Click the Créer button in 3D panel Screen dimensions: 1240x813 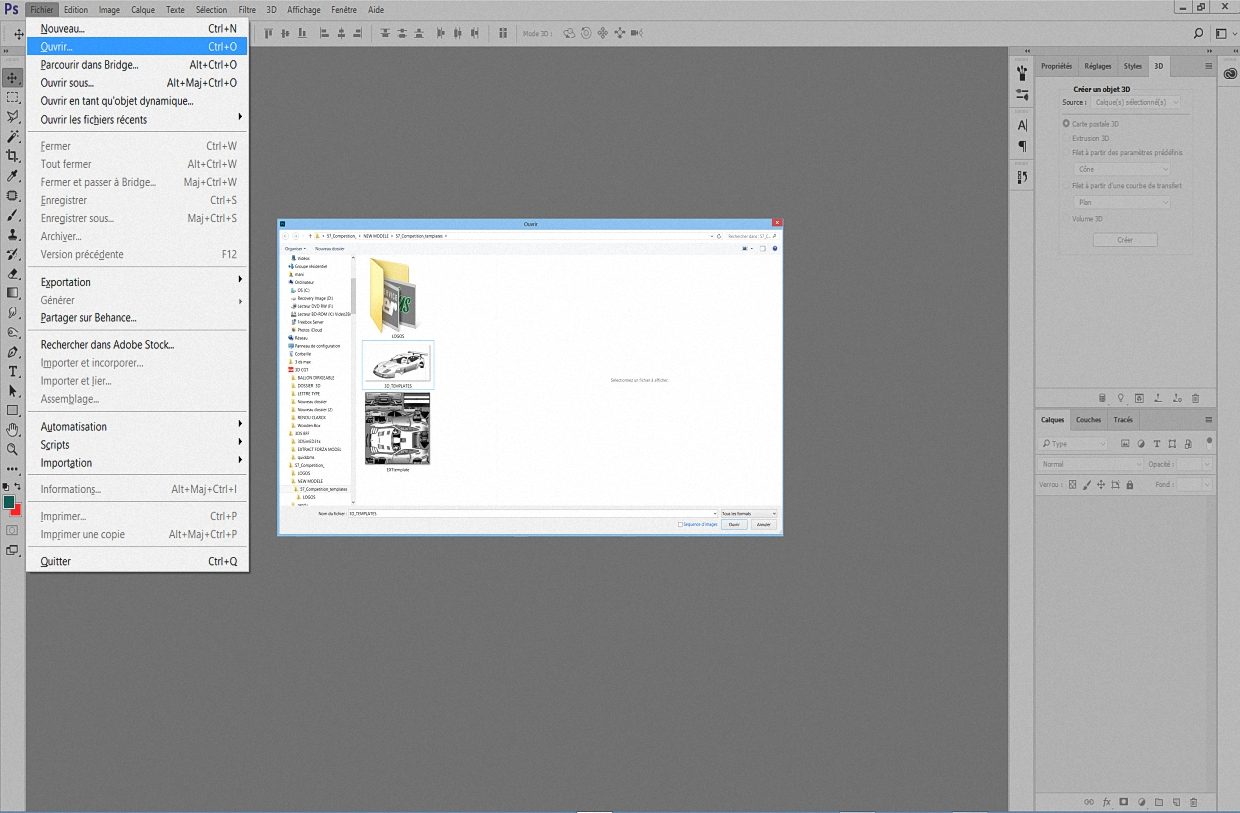point(1125,240)
